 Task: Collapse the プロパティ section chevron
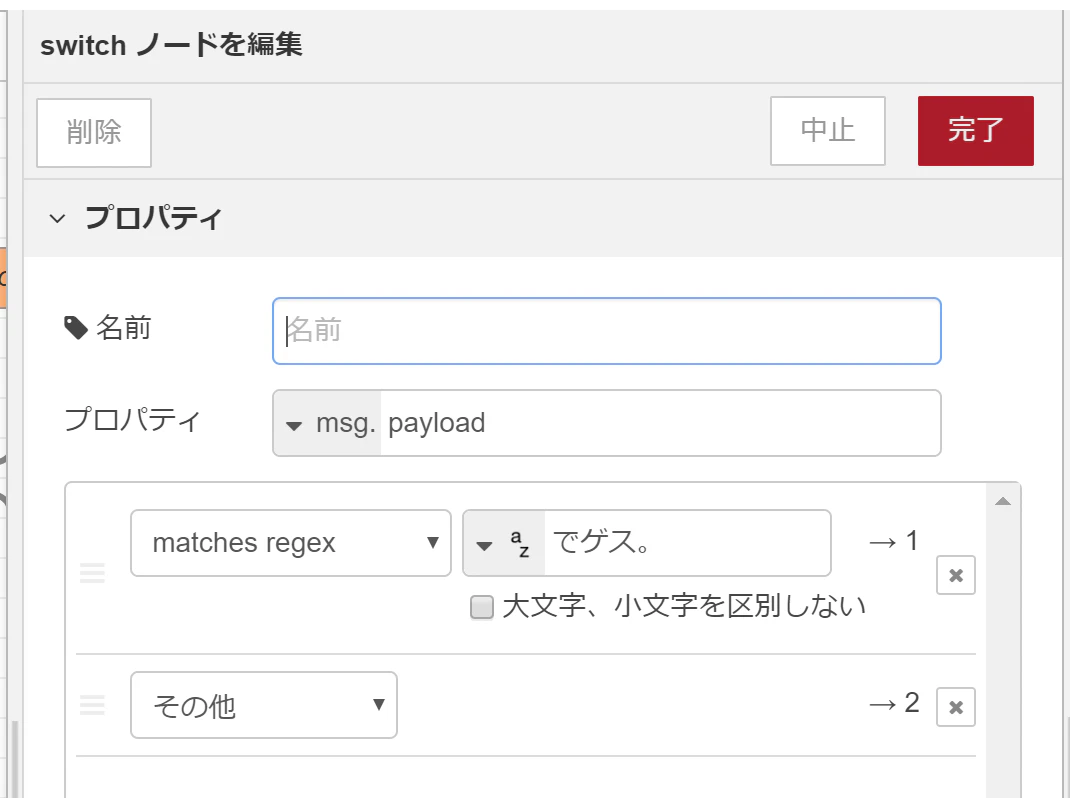click(57, 218)
